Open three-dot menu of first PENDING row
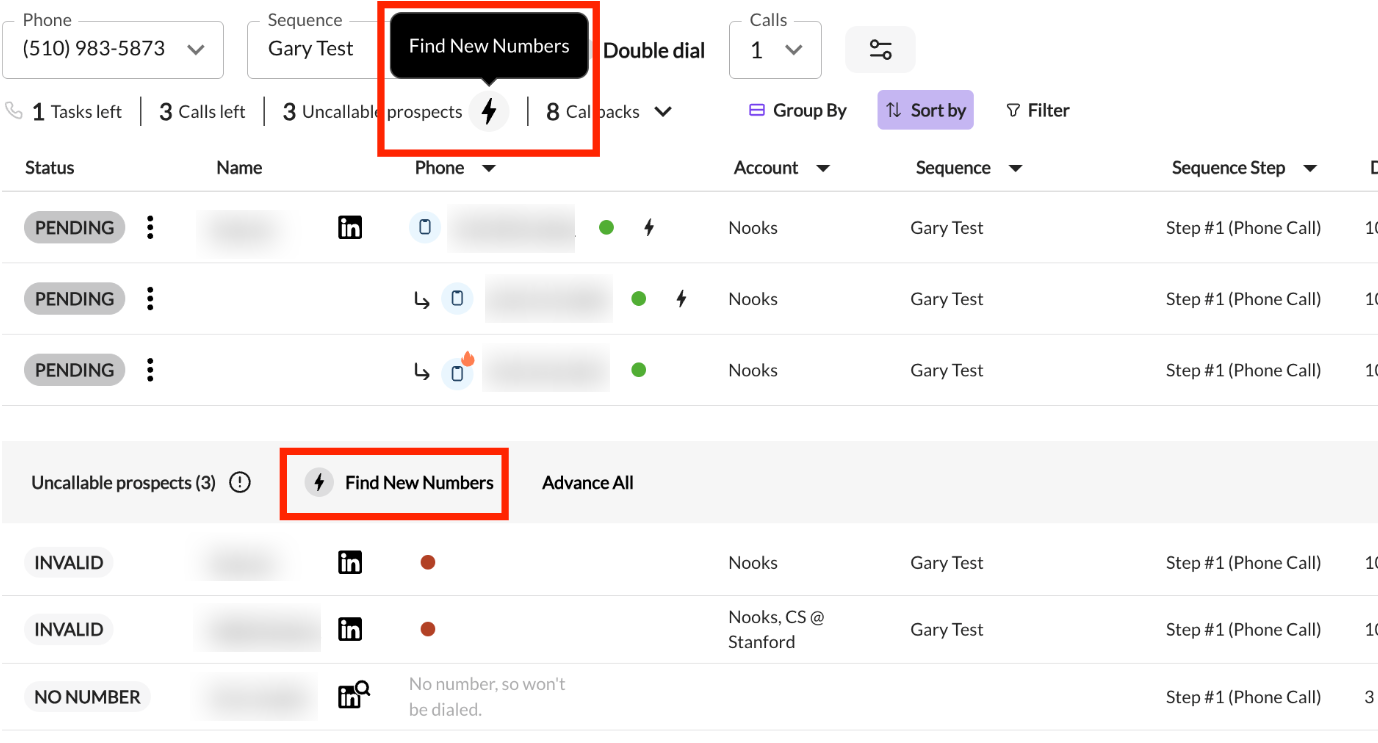1378x743 pixels. pyautogui.click(x=150, y=227)
